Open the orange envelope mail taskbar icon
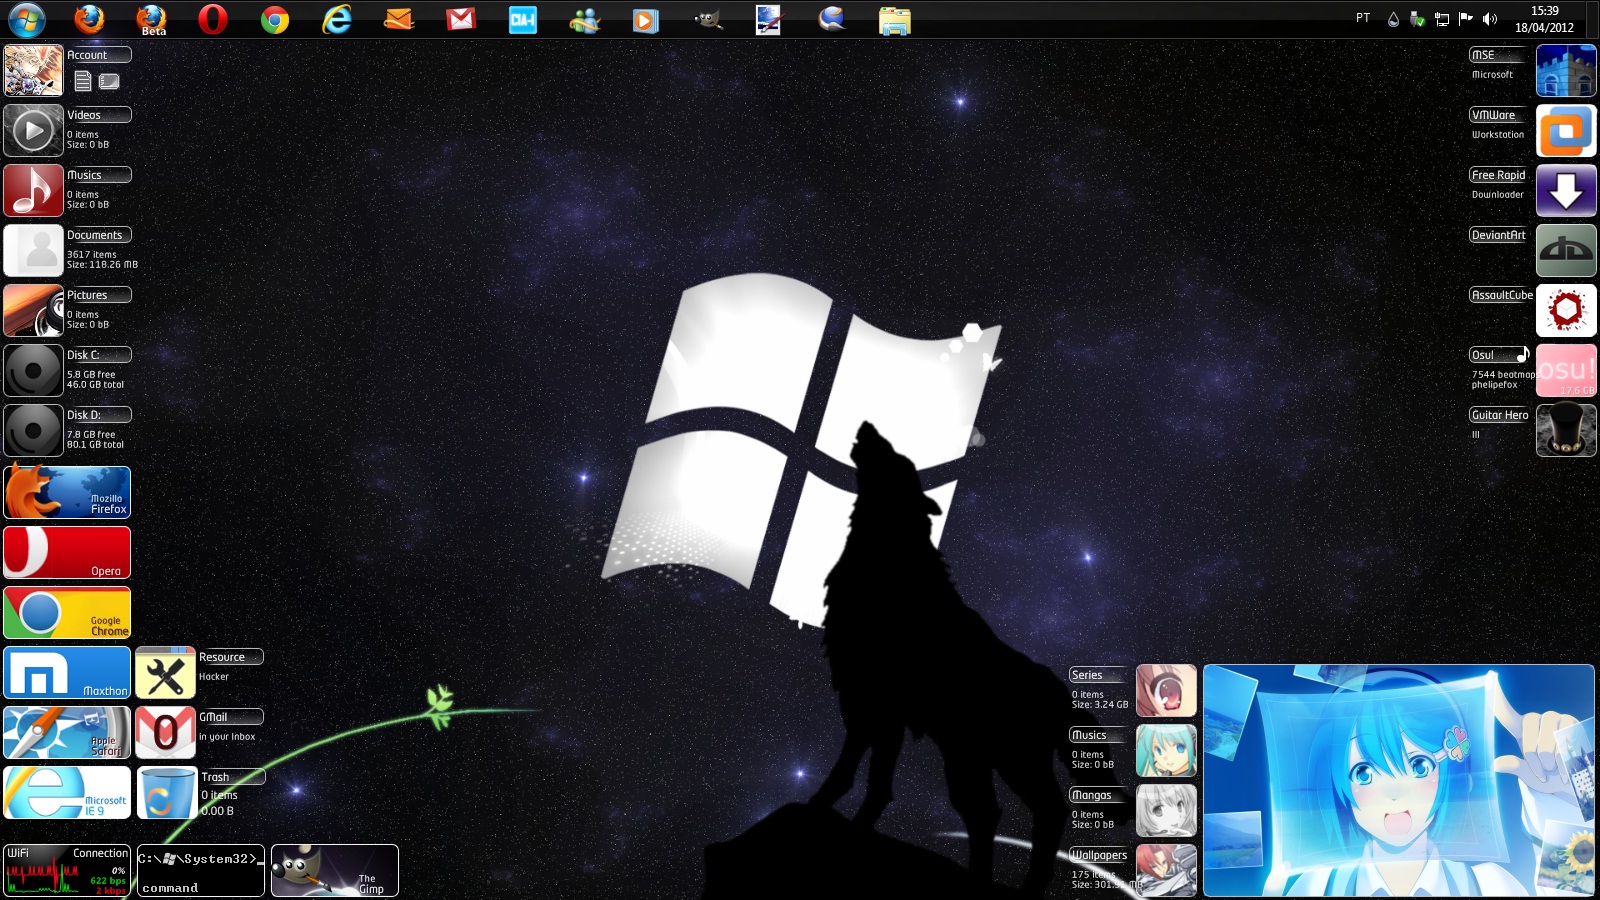 [399, 19]
